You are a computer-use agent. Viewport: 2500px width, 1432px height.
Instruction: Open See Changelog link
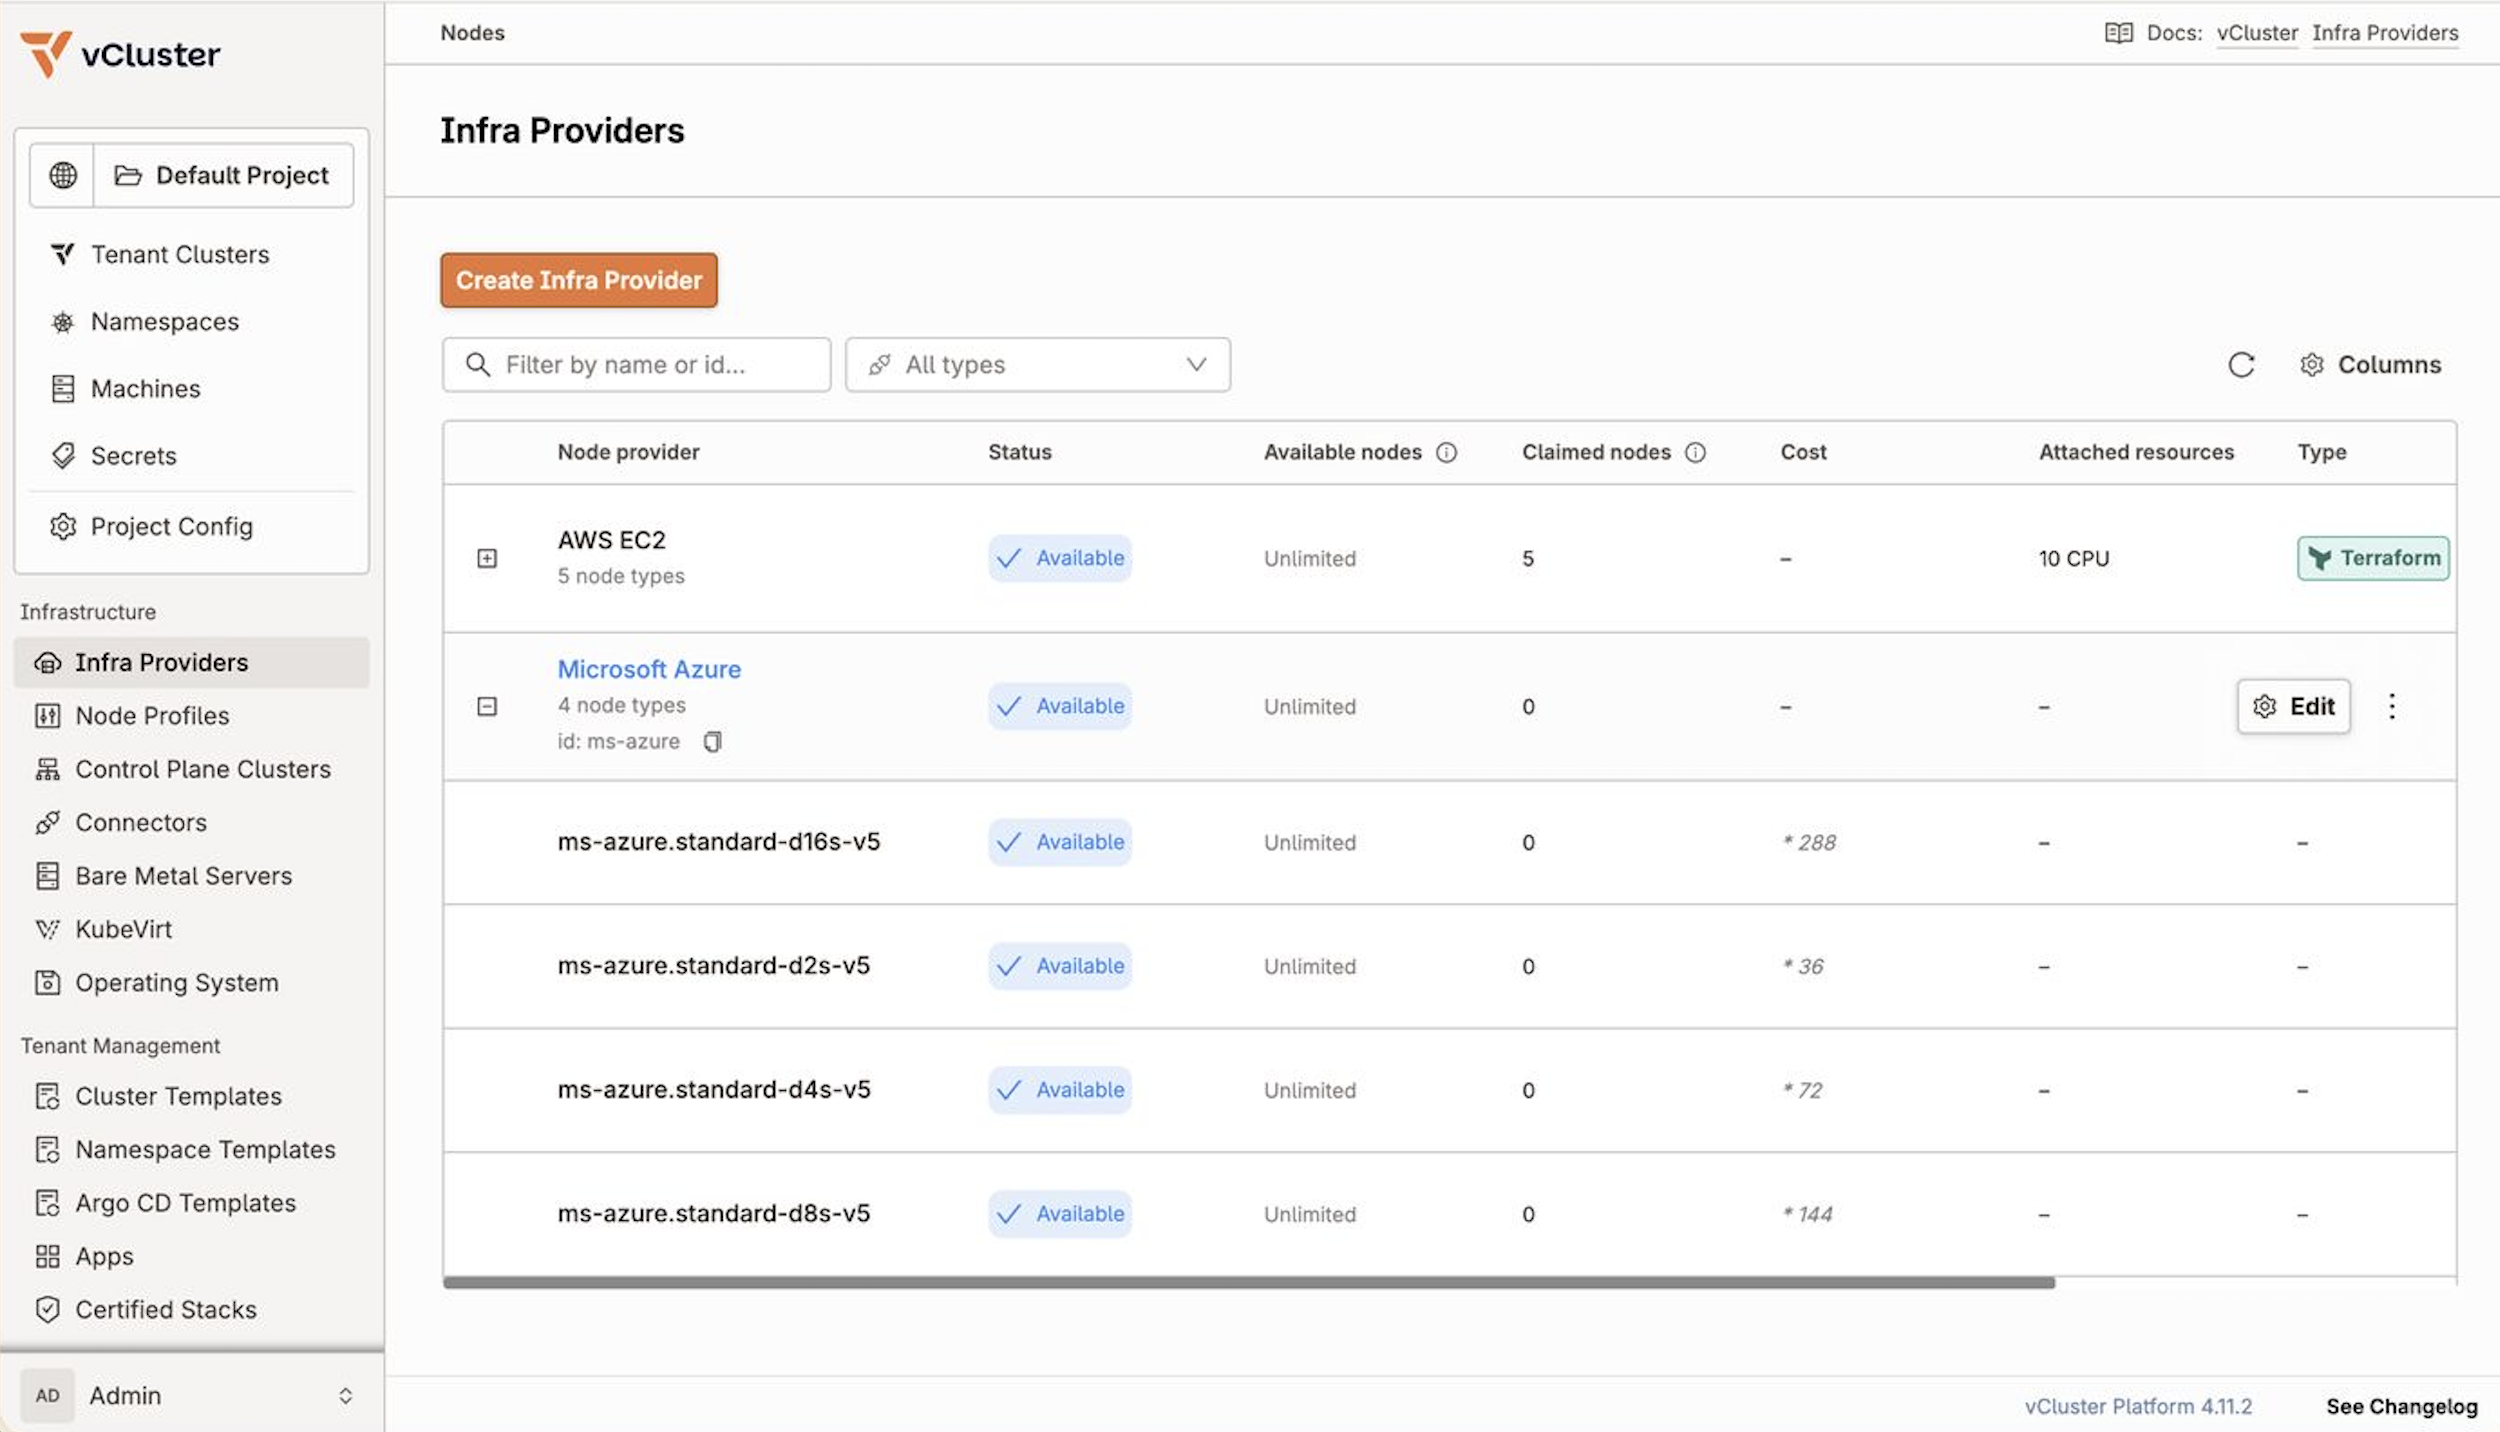2401,1406
